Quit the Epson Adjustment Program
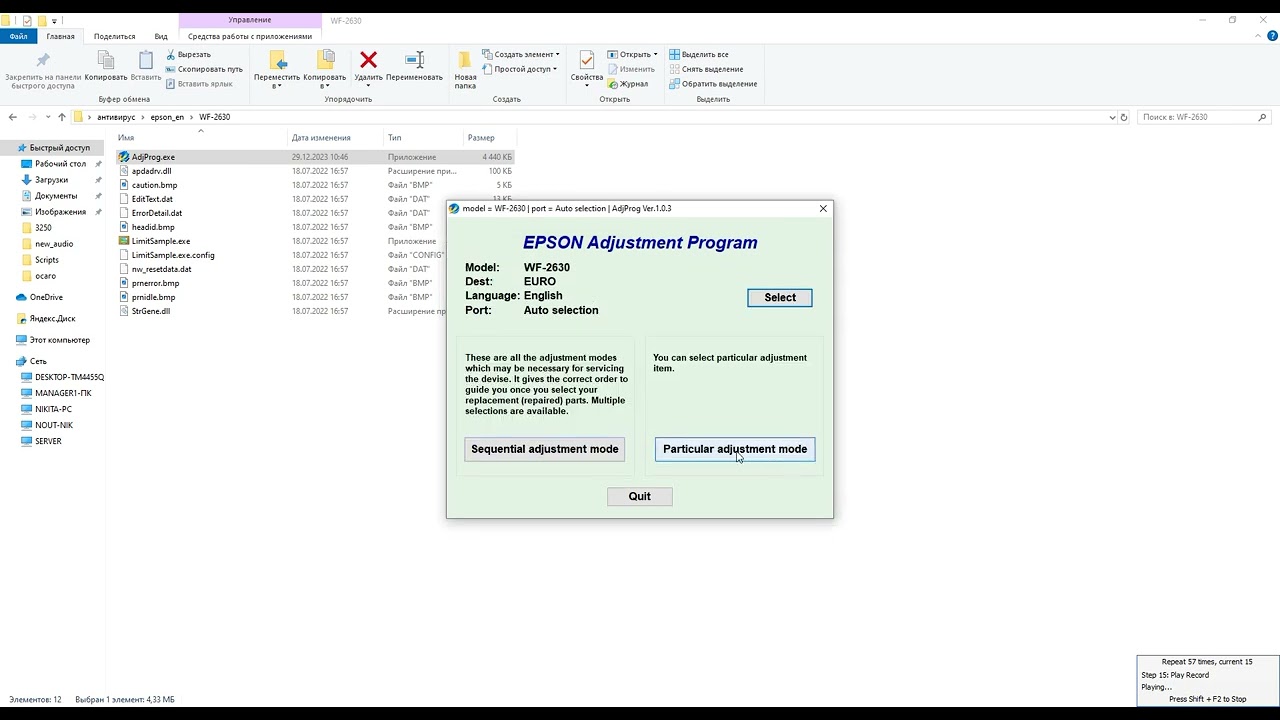Viewport: 1280px width, 720px height. (640, 496)
